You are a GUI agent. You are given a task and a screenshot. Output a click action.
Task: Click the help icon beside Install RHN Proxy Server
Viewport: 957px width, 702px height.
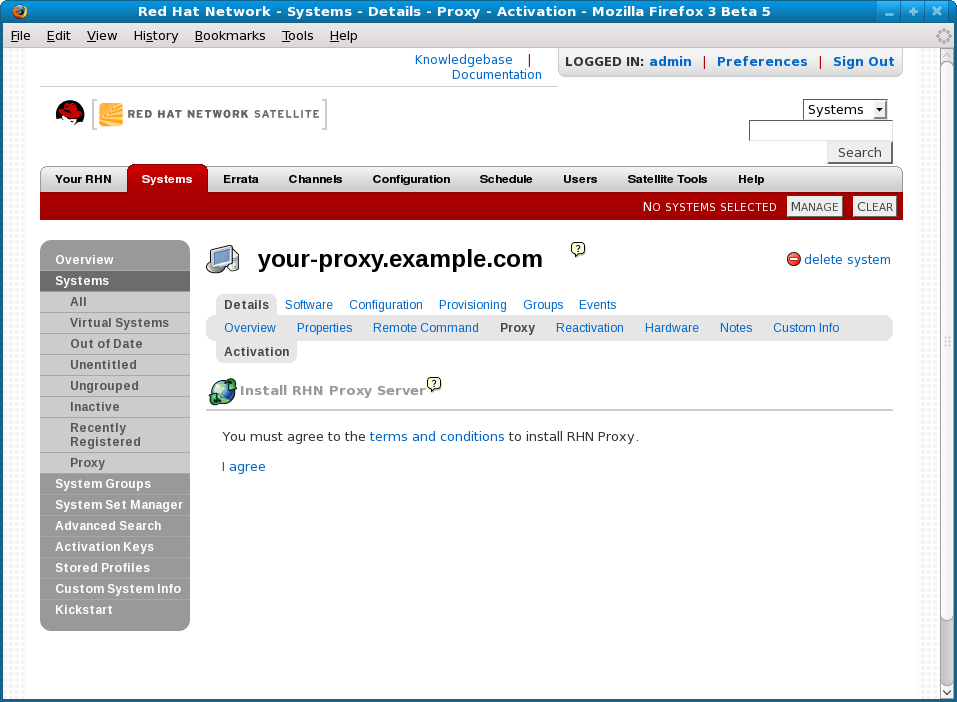click(x=434, y=384)
